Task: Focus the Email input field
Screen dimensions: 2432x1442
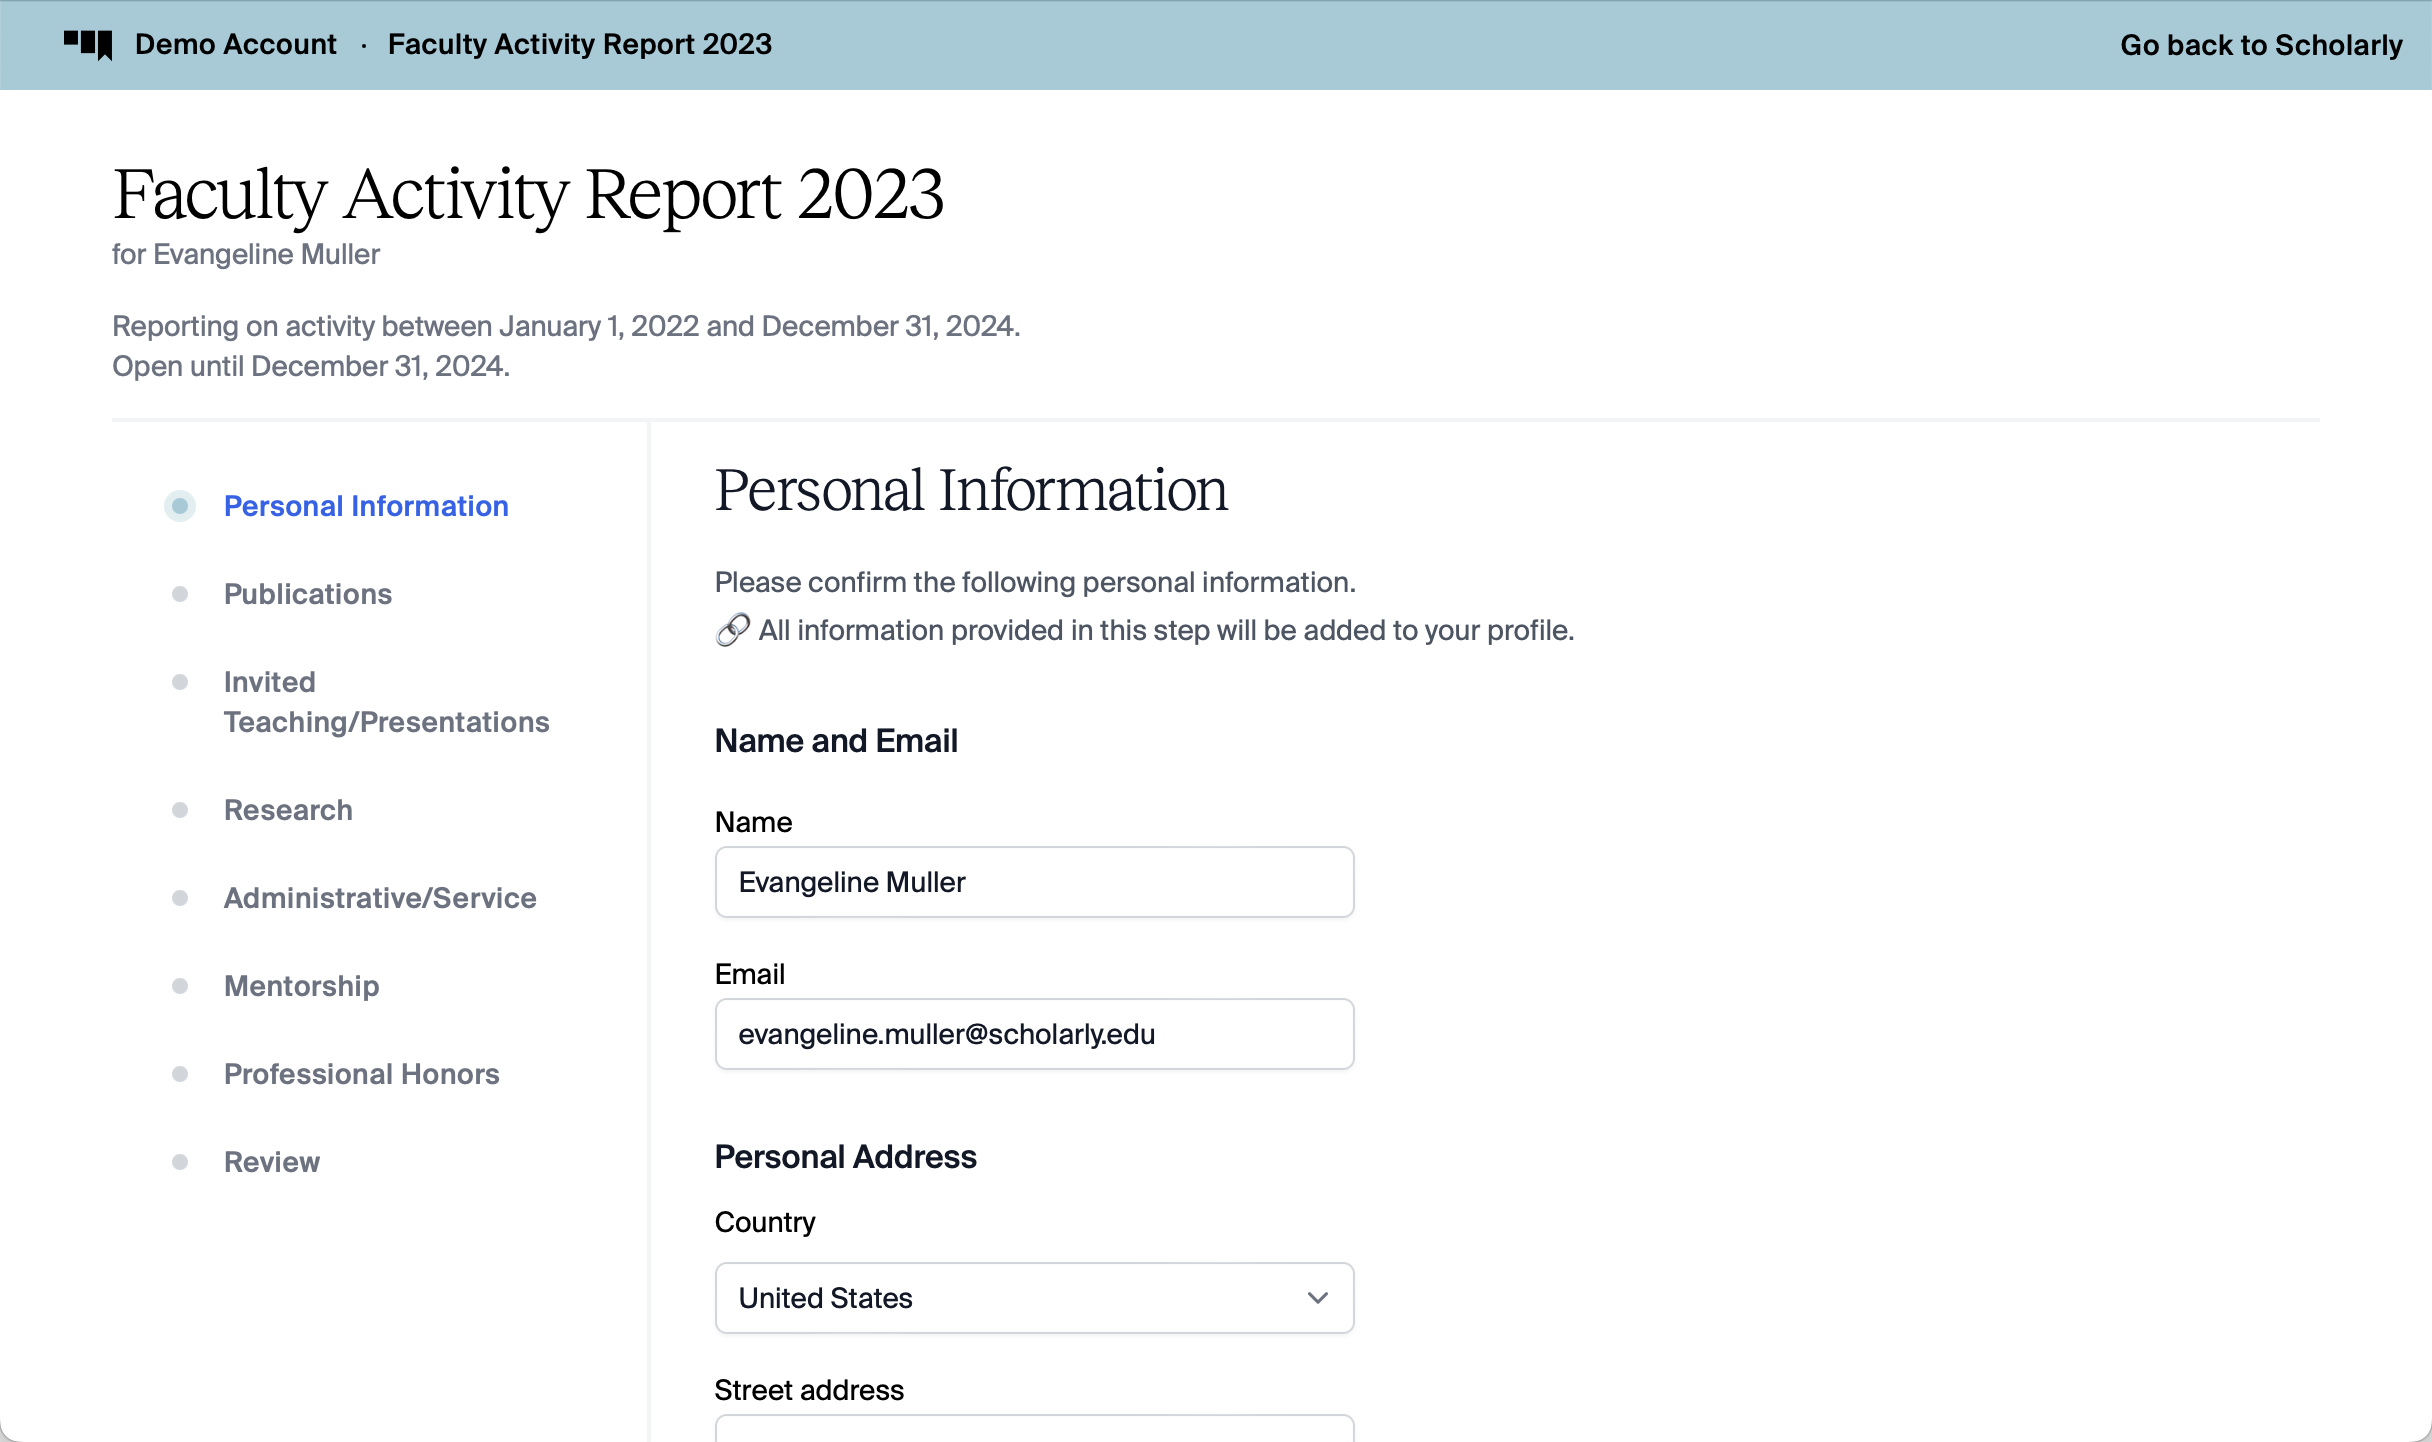Action: pos(1034,1034)
